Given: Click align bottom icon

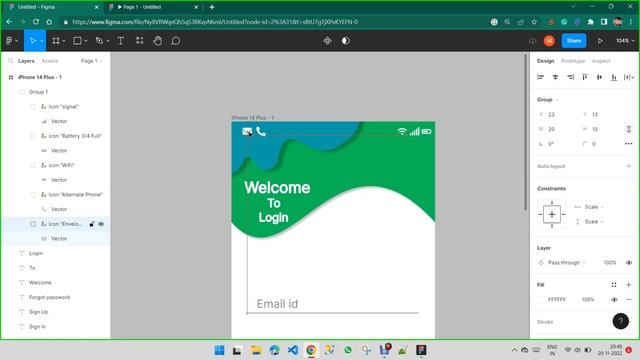Looking at the screenshot, I should 614,77.
